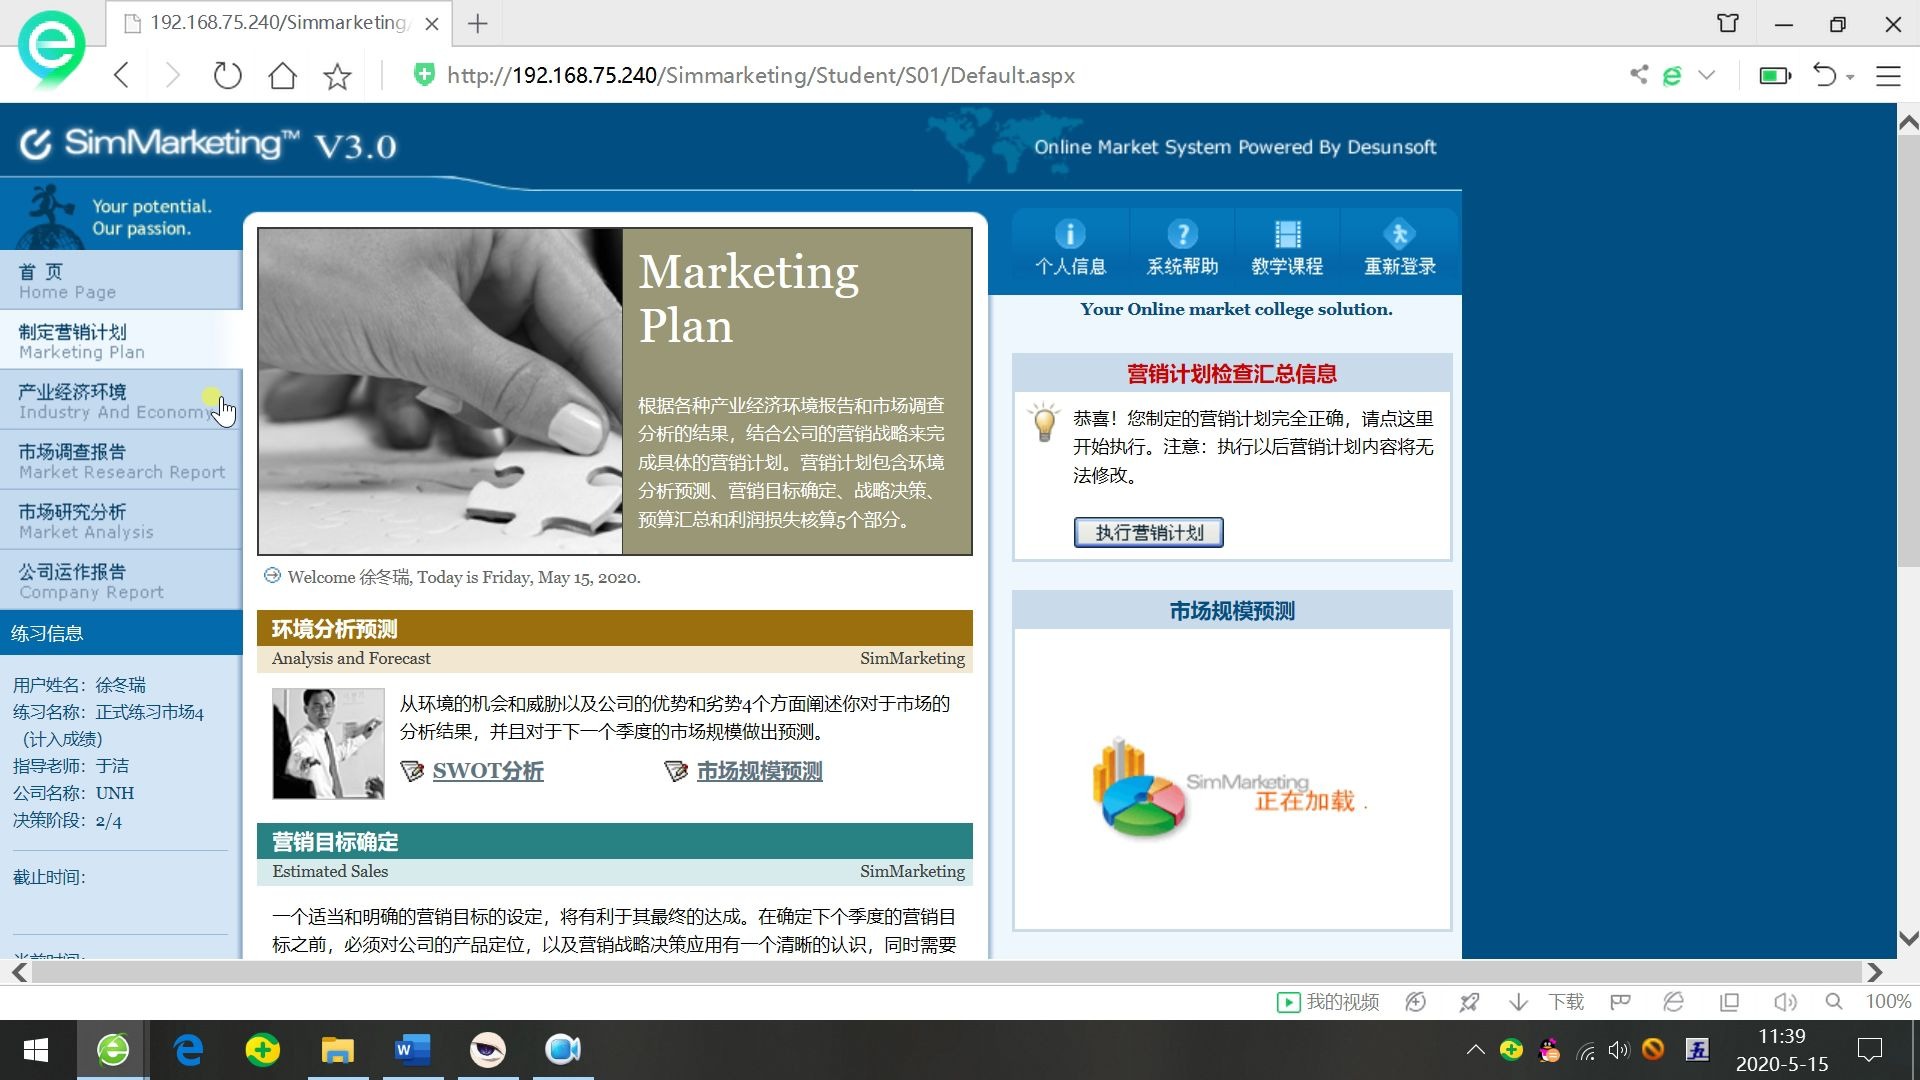
Task: Click 执行营销计划 button
Action: (x=1148, y=532)
